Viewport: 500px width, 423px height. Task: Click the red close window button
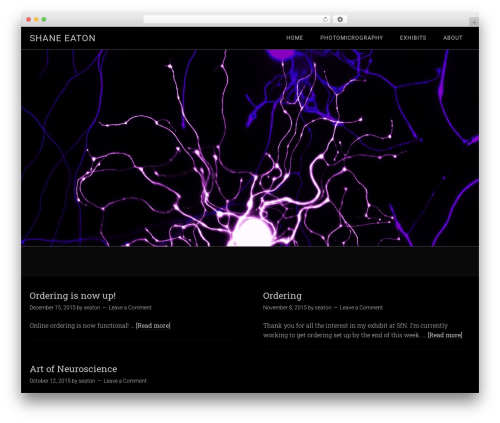pos(29,20)
